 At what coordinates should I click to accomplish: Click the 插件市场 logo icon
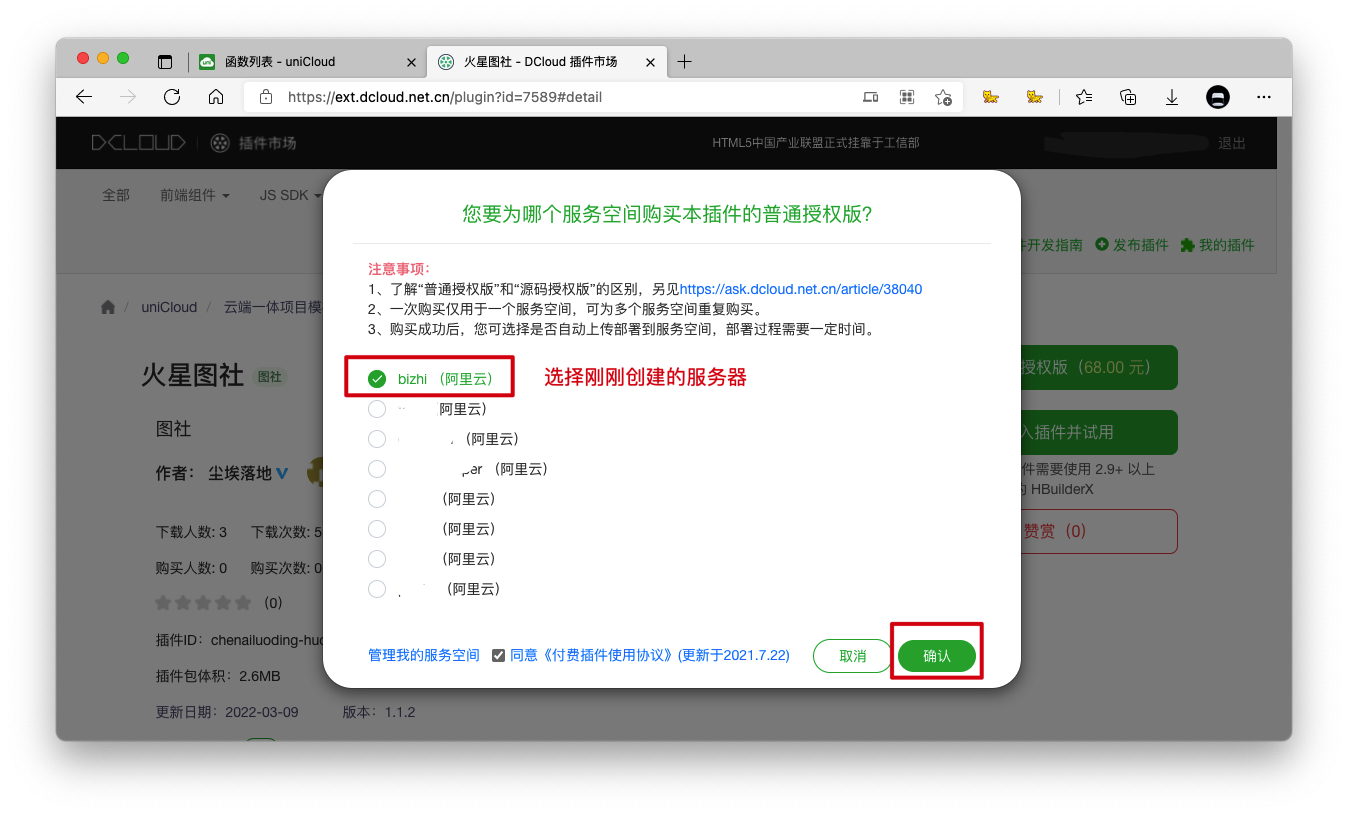[220, 143]
